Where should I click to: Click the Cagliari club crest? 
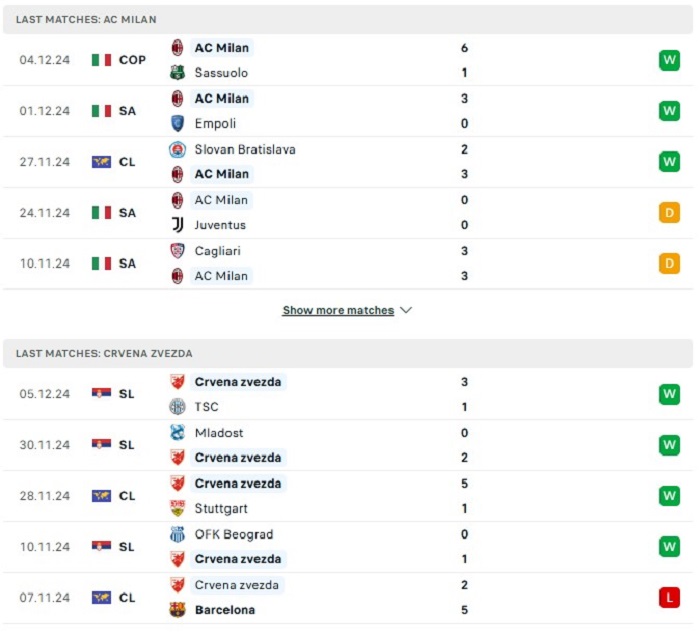(x=177, y=251)
